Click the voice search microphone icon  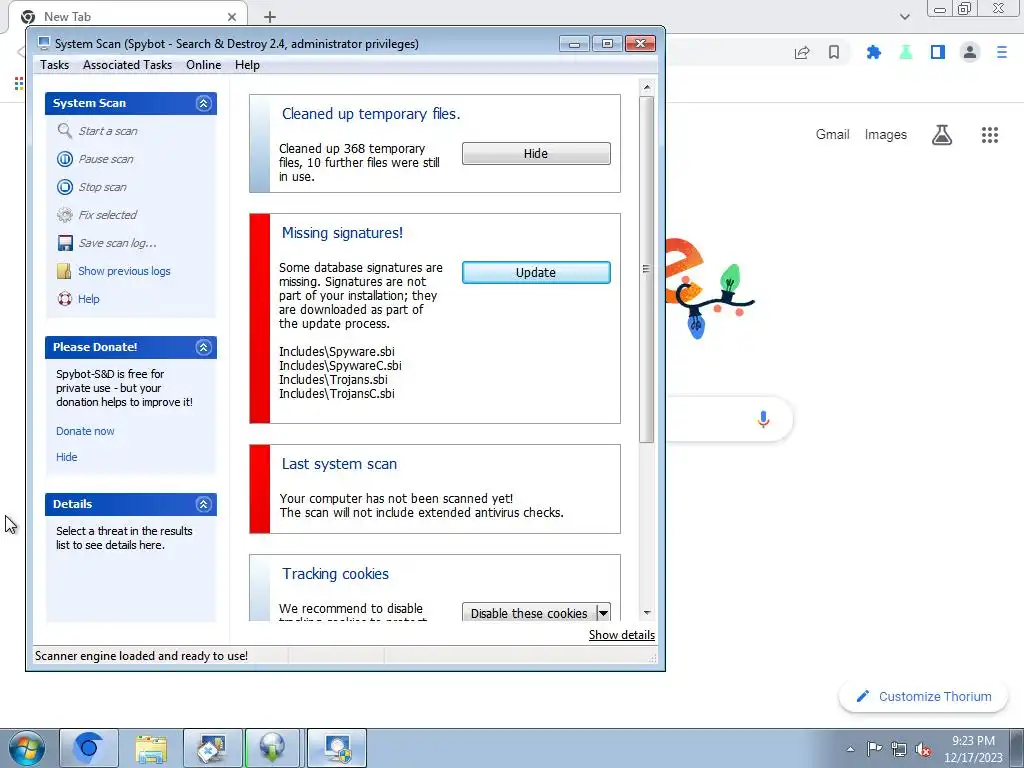pos(763,419)
